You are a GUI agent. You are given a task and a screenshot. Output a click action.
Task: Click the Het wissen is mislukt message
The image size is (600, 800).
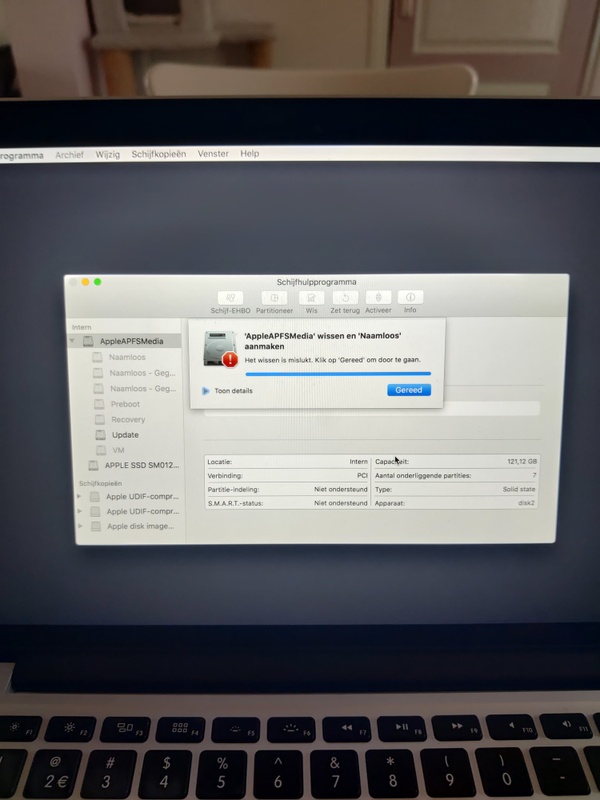click(333, 360)
